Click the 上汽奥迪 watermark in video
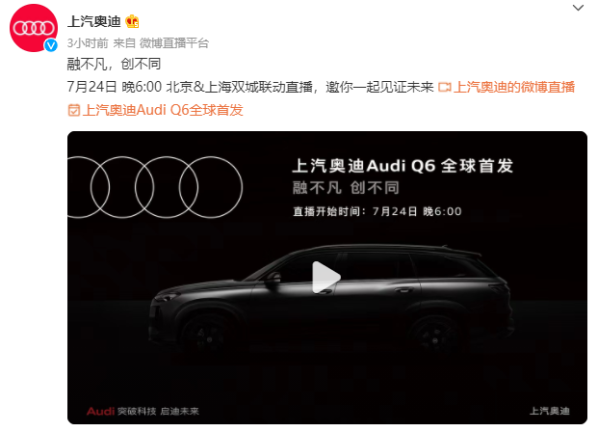The width and height of the screenshot is (598, 432). click(549, 411)
